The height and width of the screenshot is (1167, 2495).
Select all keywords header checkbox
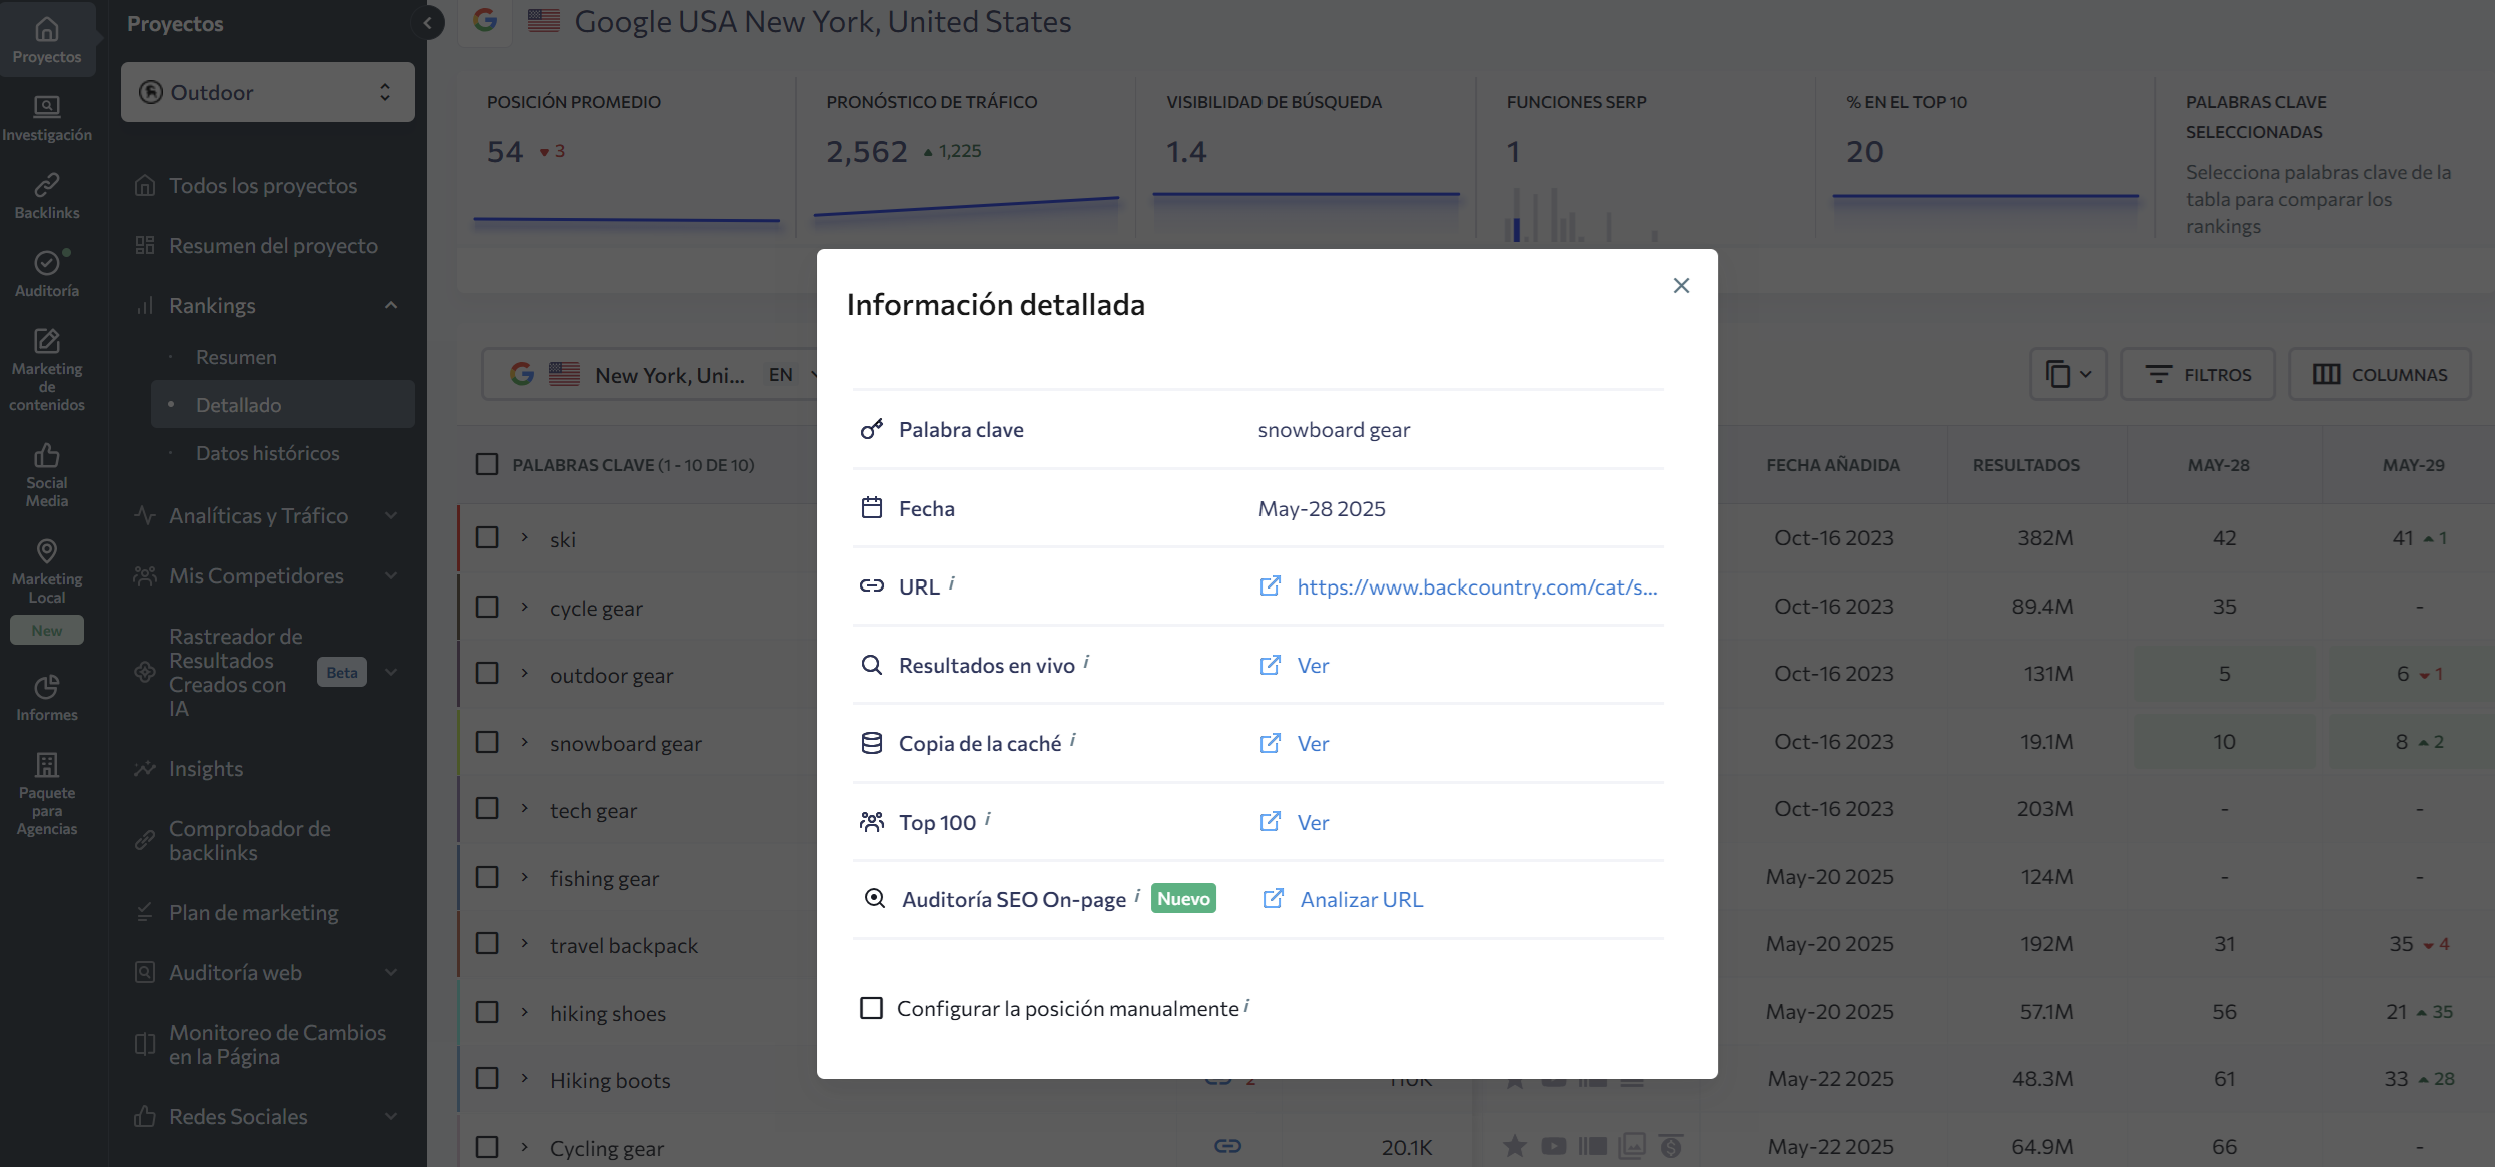tap(487, 464)
